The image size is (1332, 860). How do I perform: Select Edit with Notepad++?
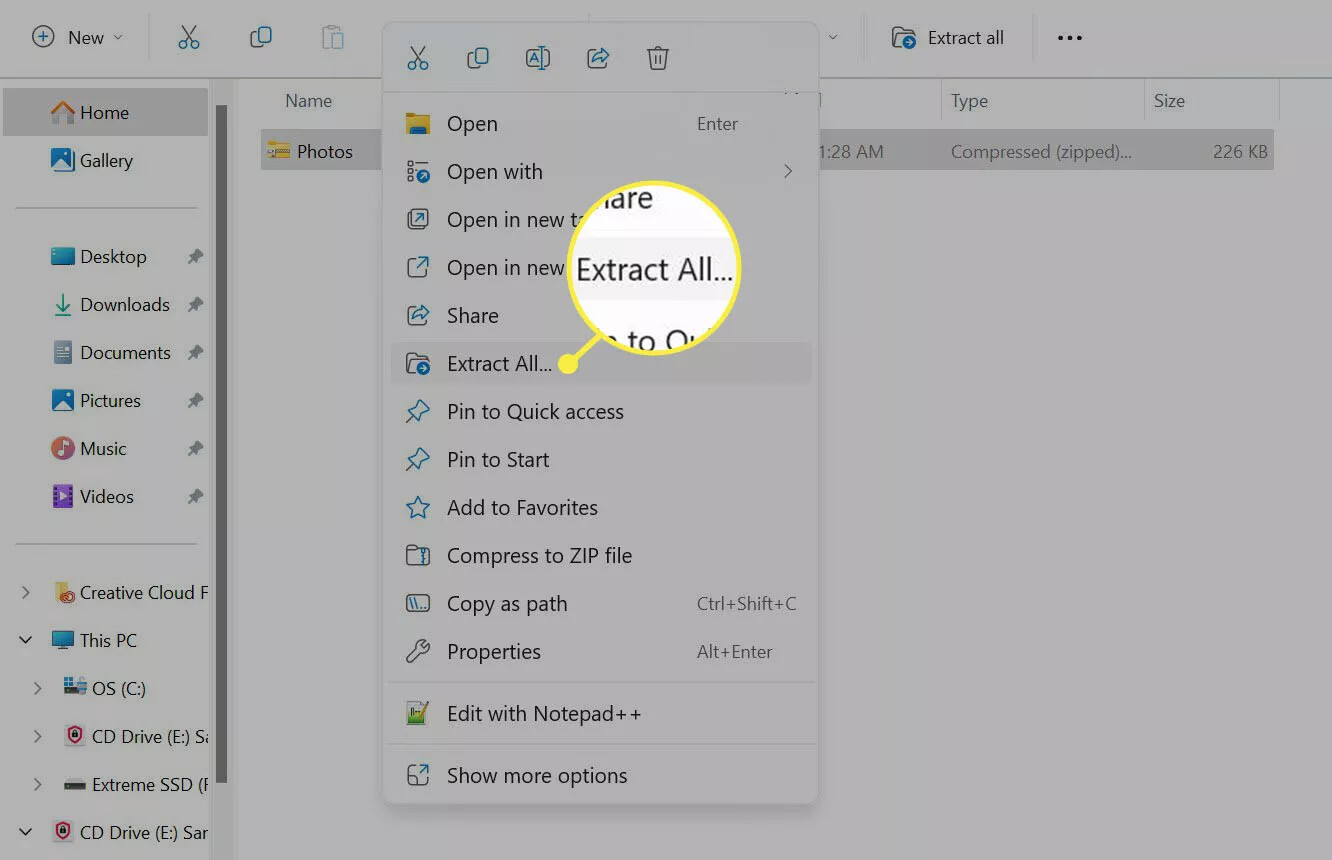click(x=600, y=714)
